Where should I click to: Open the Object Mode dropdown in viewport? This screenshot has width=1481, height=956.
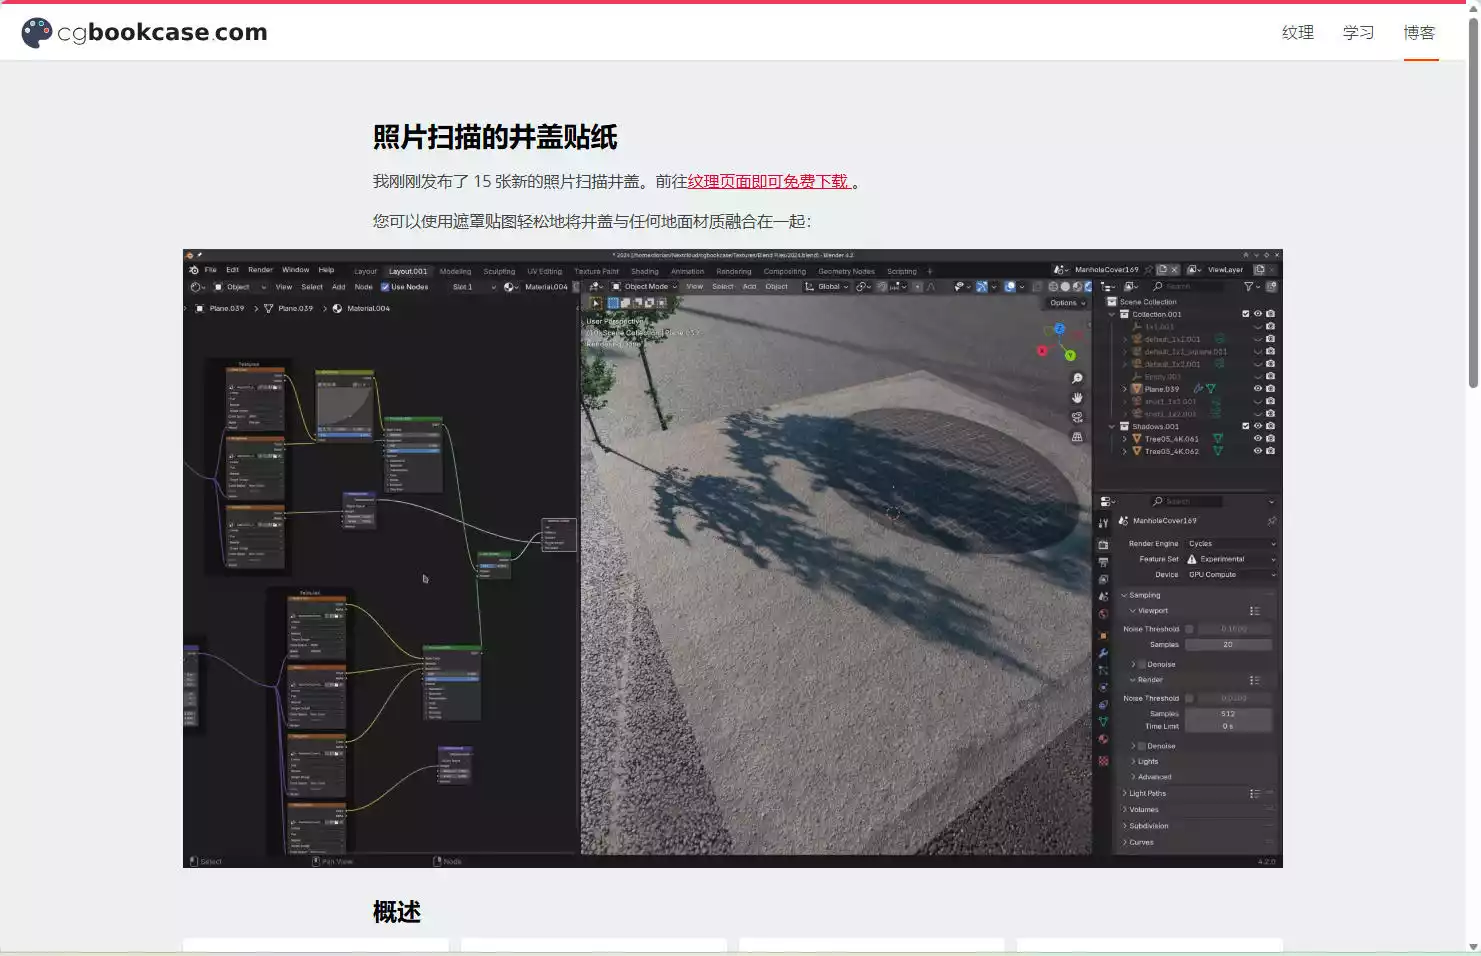tap(645, 287)
